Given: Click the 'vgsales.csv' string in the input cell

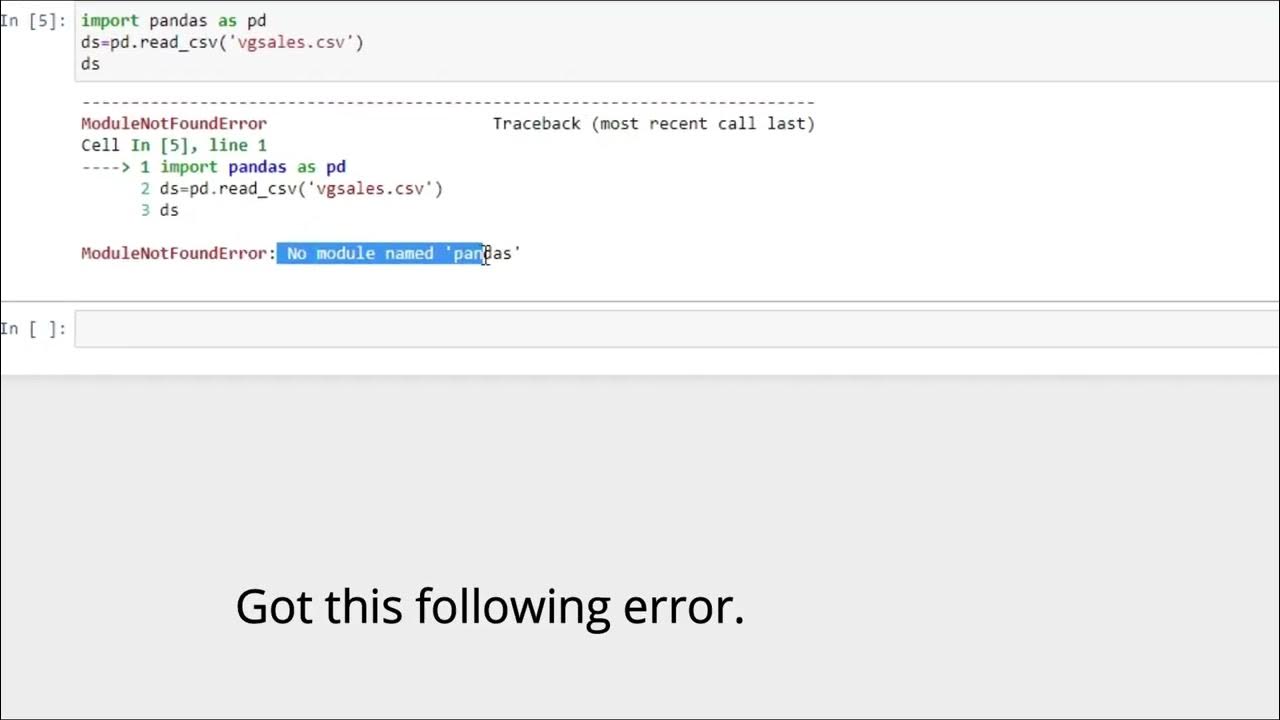Looking at the screenshot, I should coord(291,42).
